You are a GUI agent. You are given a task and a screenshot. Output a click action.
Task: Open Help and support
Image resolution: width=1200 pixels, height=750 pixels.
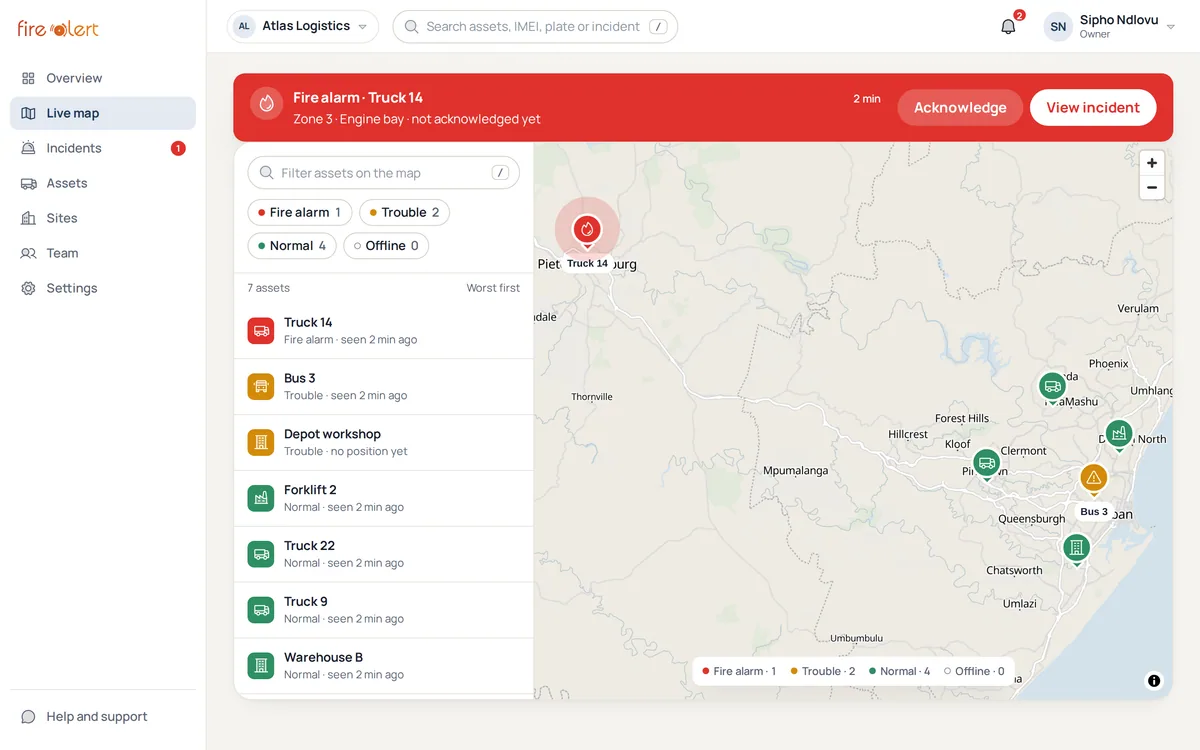[103, 716]
